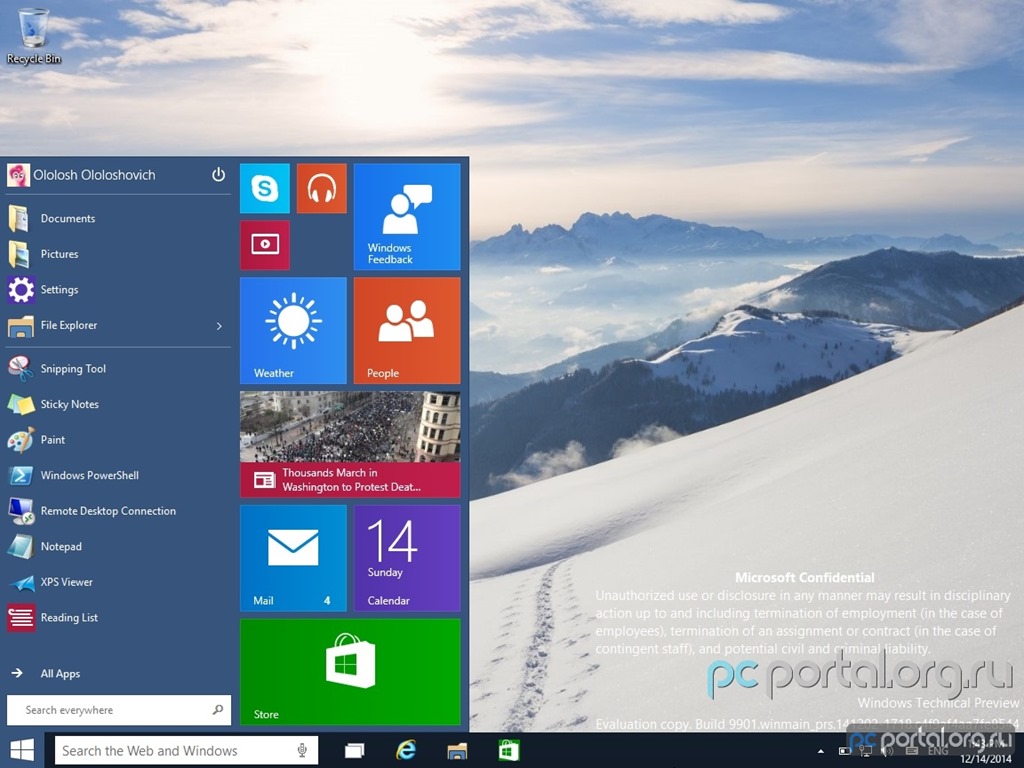Click the Search everywhere field
The height and width of the screenshot is (768, 1024).
[110, 710]
